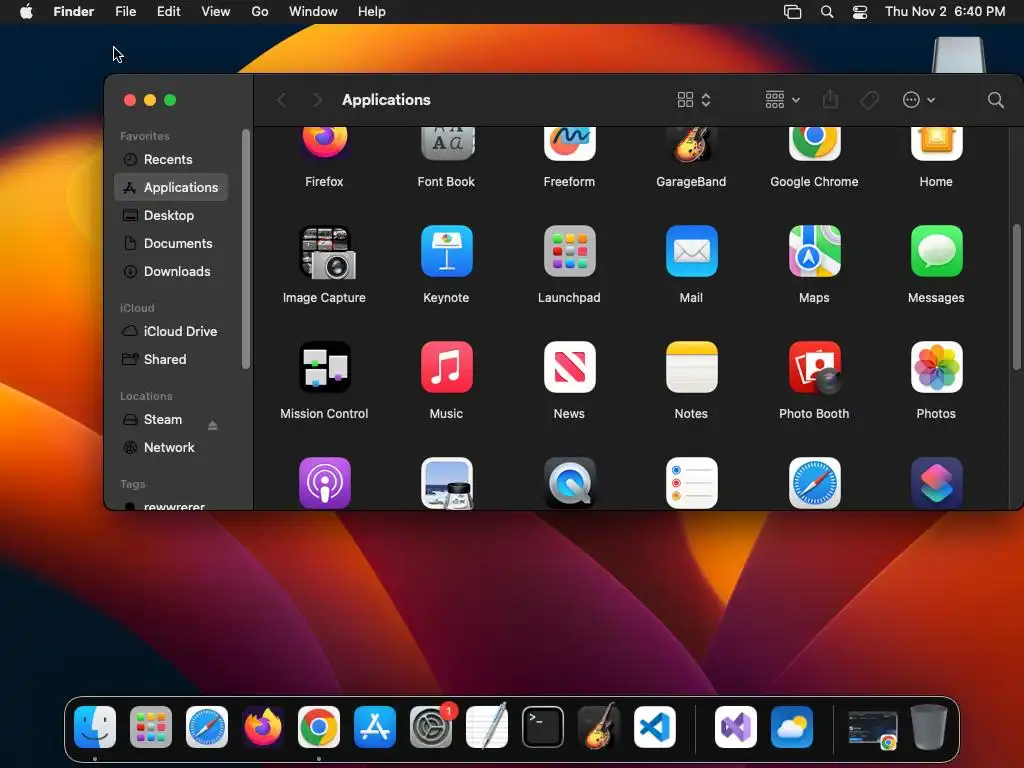Select the Reminders app icon
This screenshot has height=768, width=1024.
point(691,483)
